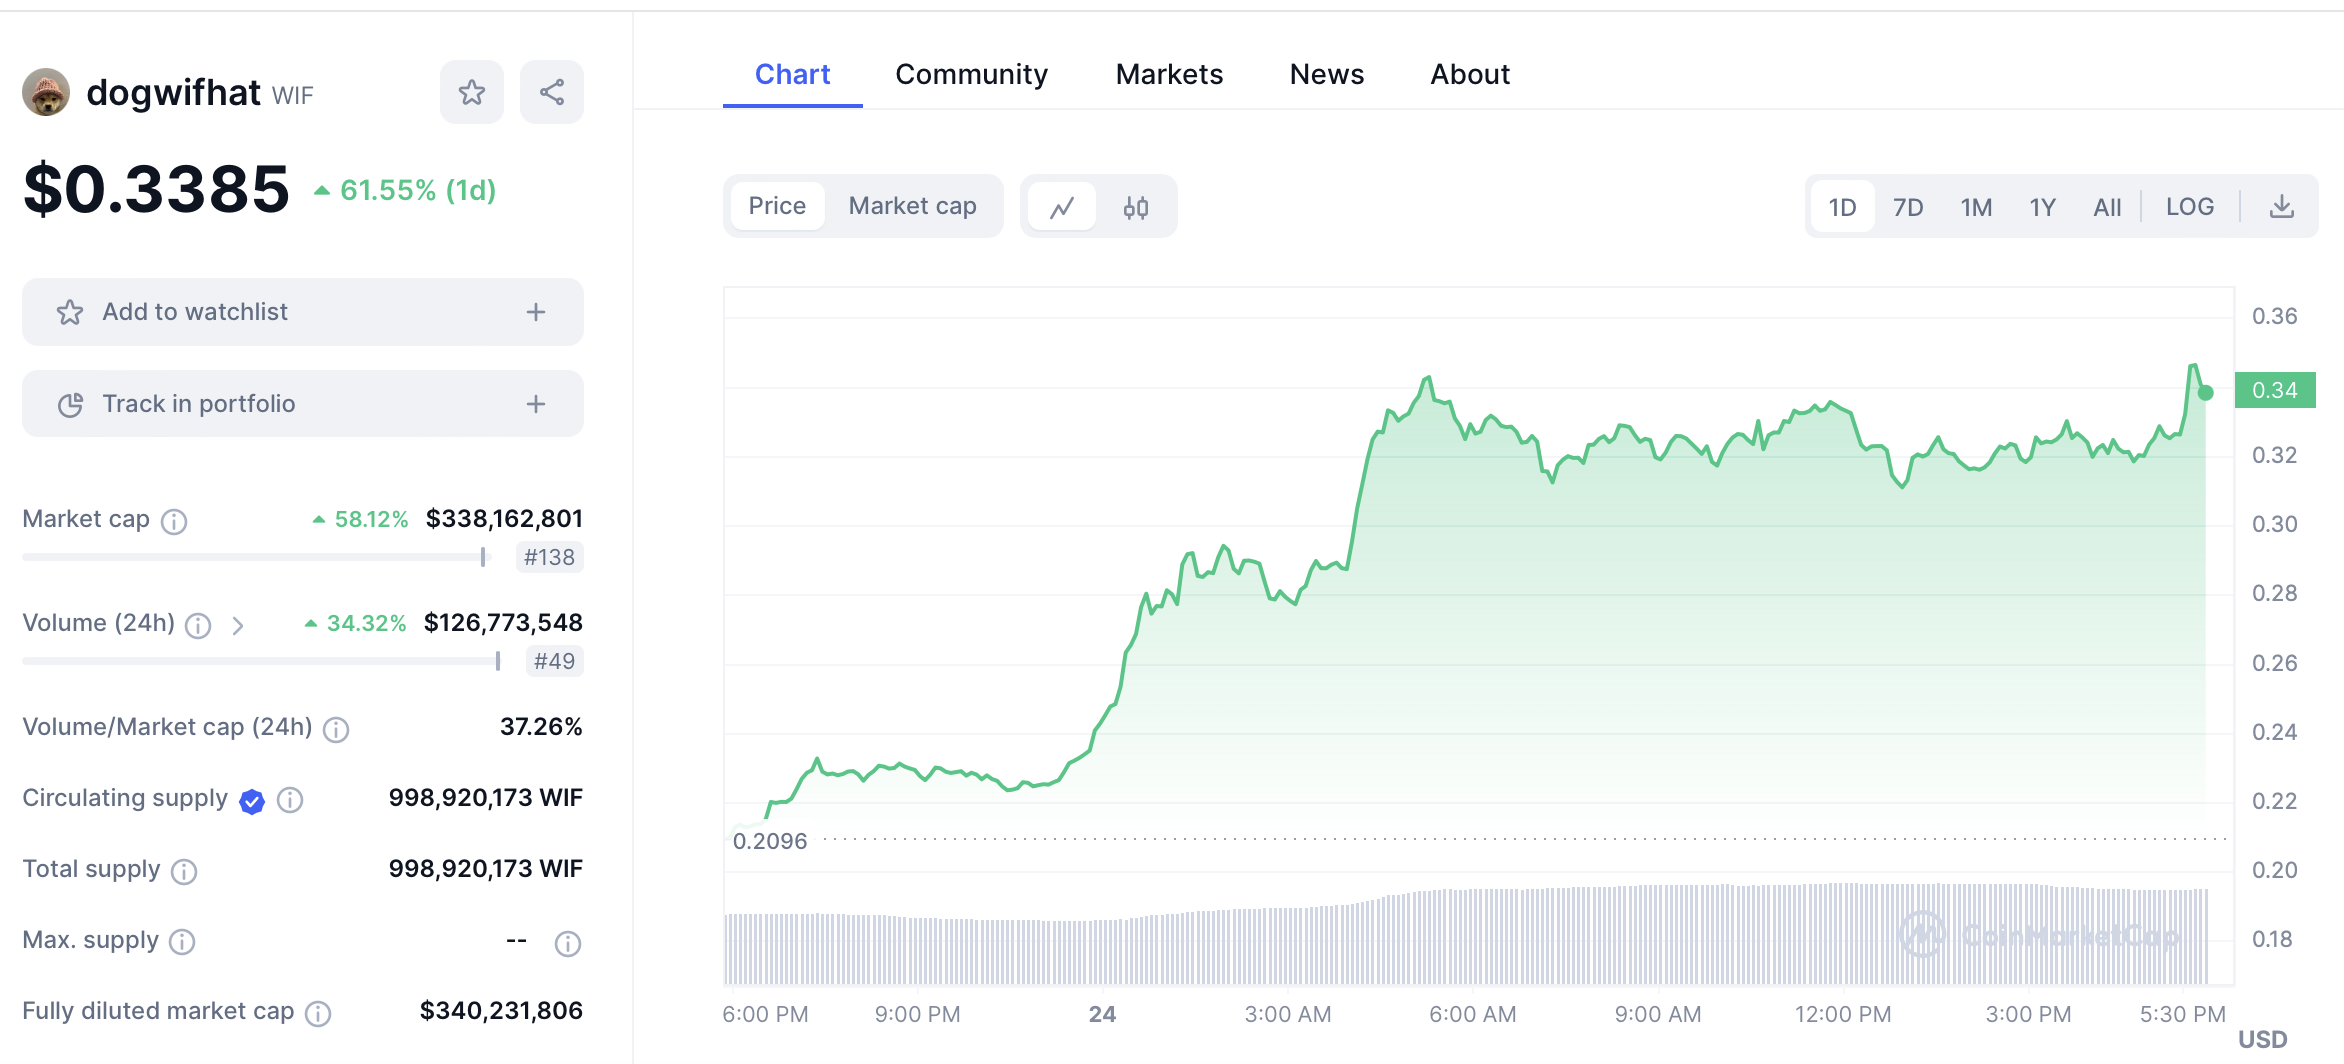The width and height of the screenshot is (2344, 1064).
Task: Click info icon beside Circulating supply
Action: 290,800
